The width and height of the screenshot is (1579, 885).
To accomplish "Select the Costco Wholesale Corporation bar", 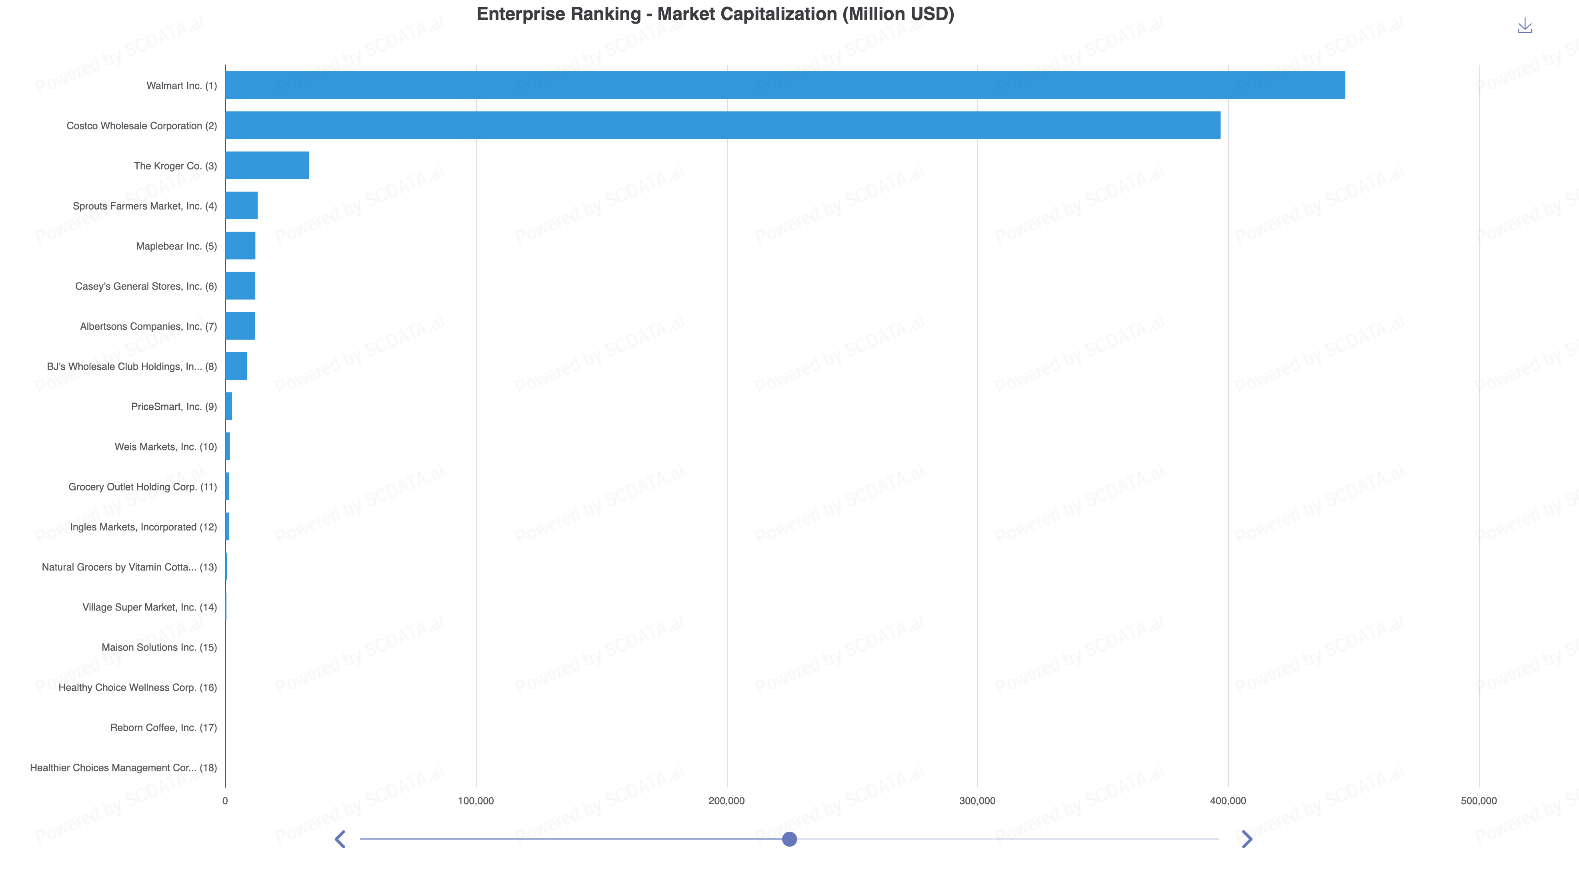I will pyautogui.click(x=722, y=125).
